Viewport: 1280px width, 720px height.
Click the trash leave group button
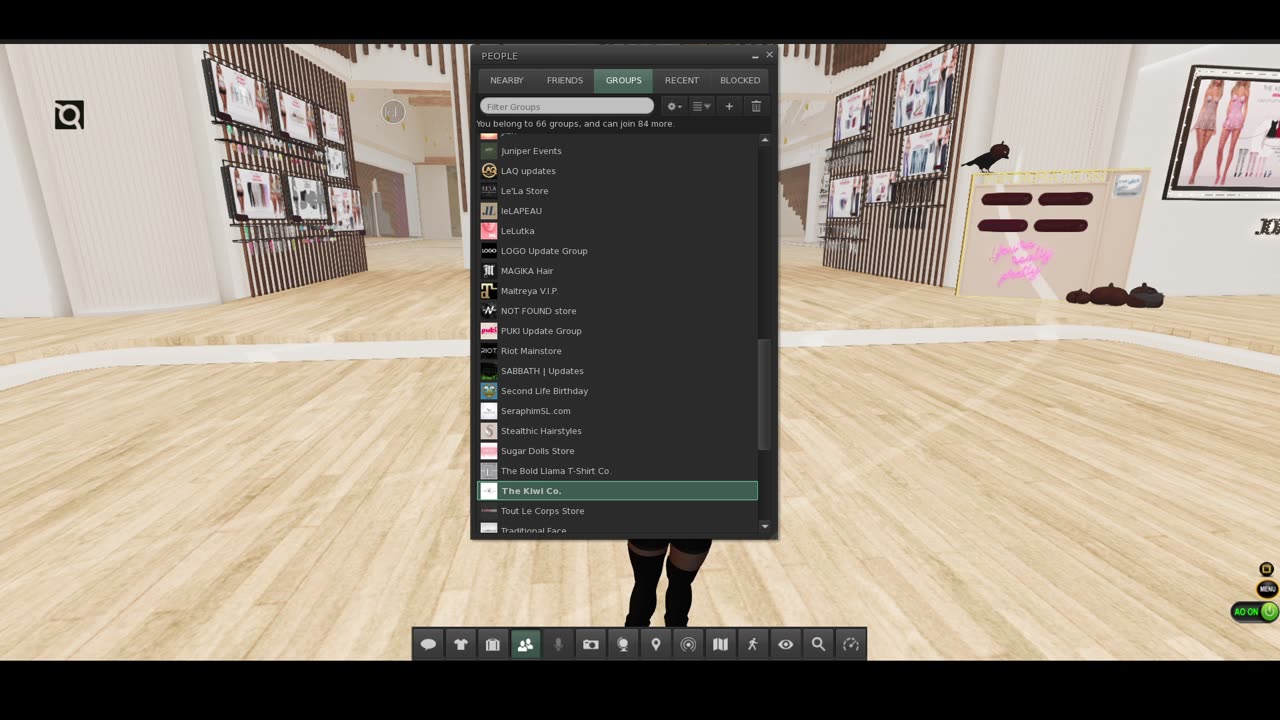756,106
